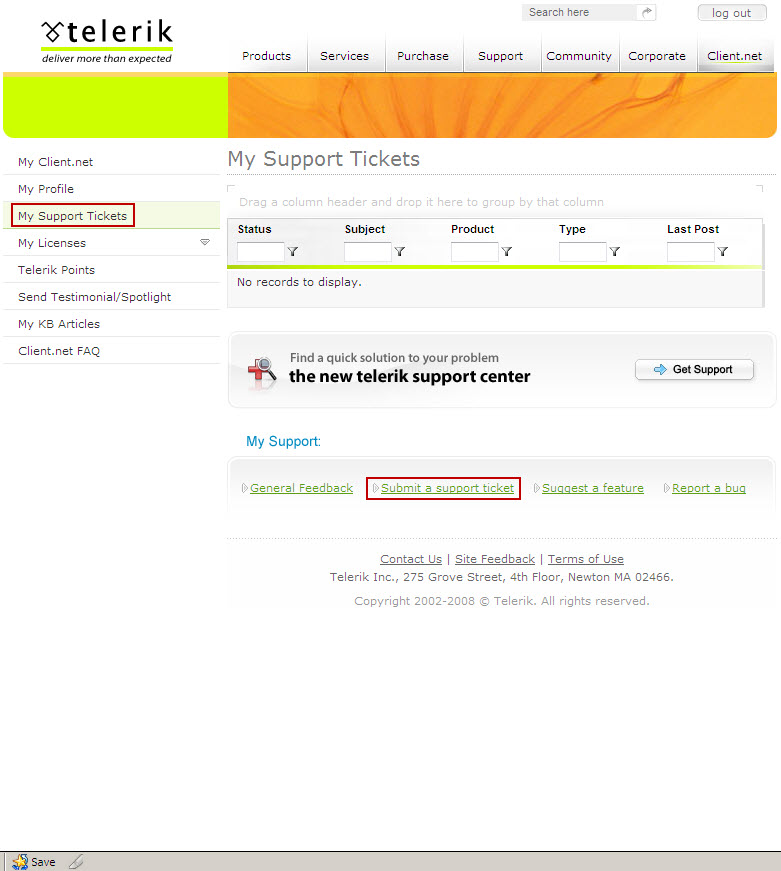Click the General Feedback link
Image resolution: width=781 pixels, height=871 pixels.
[301, 488]
